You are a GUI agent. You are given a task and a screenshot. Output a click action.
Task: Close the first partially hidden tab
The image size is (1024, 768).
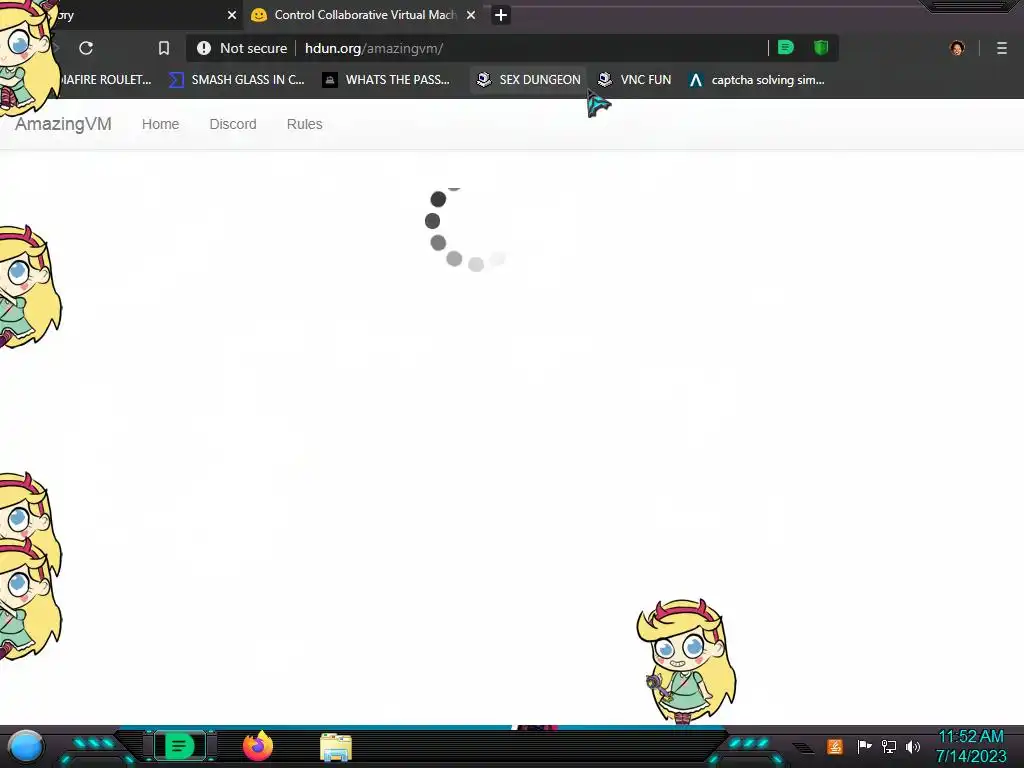point(232,15)
